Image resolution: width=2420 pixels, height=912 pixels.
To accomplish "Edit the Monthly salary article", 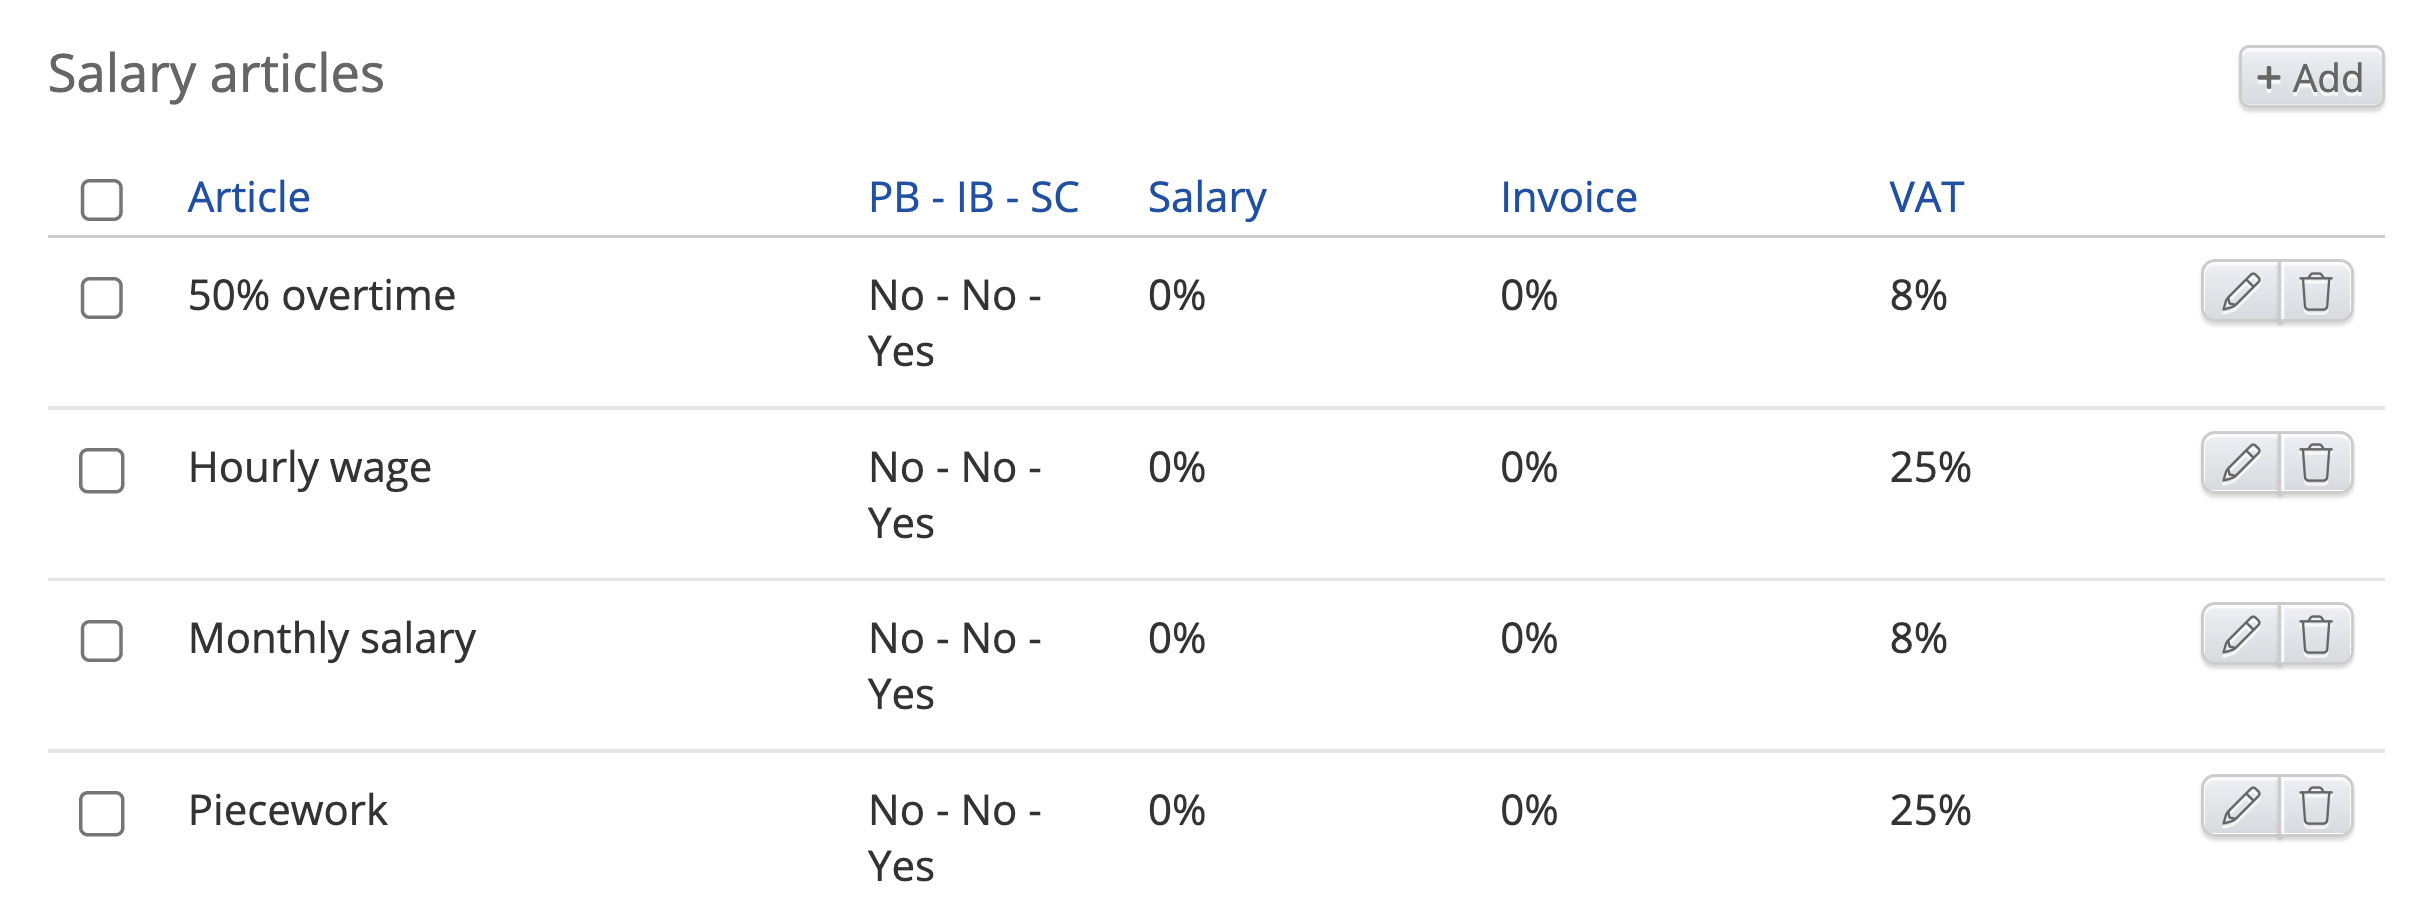I will [x=2241, y=636].
